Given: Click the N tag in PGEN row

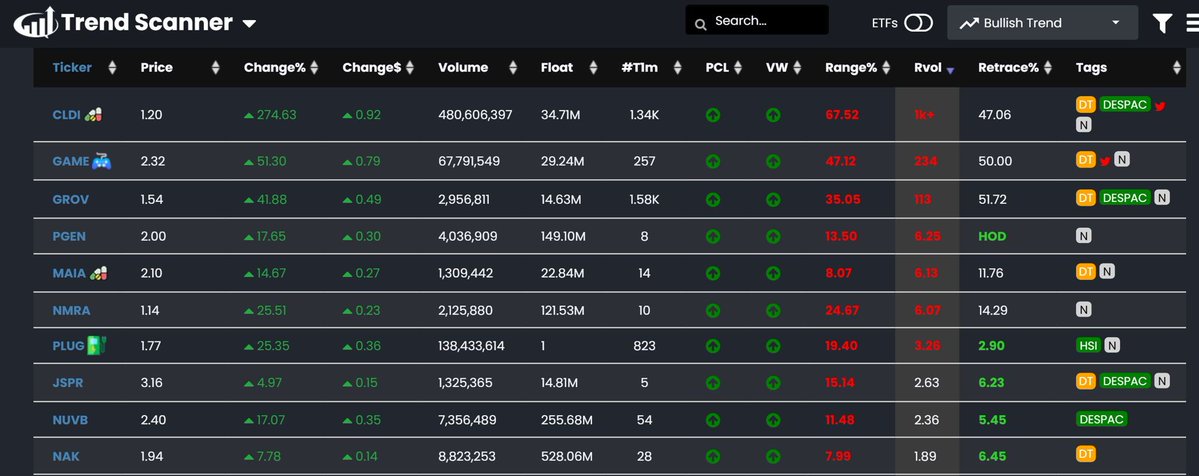Looking at the screenshot, I should coord(1084,236).
